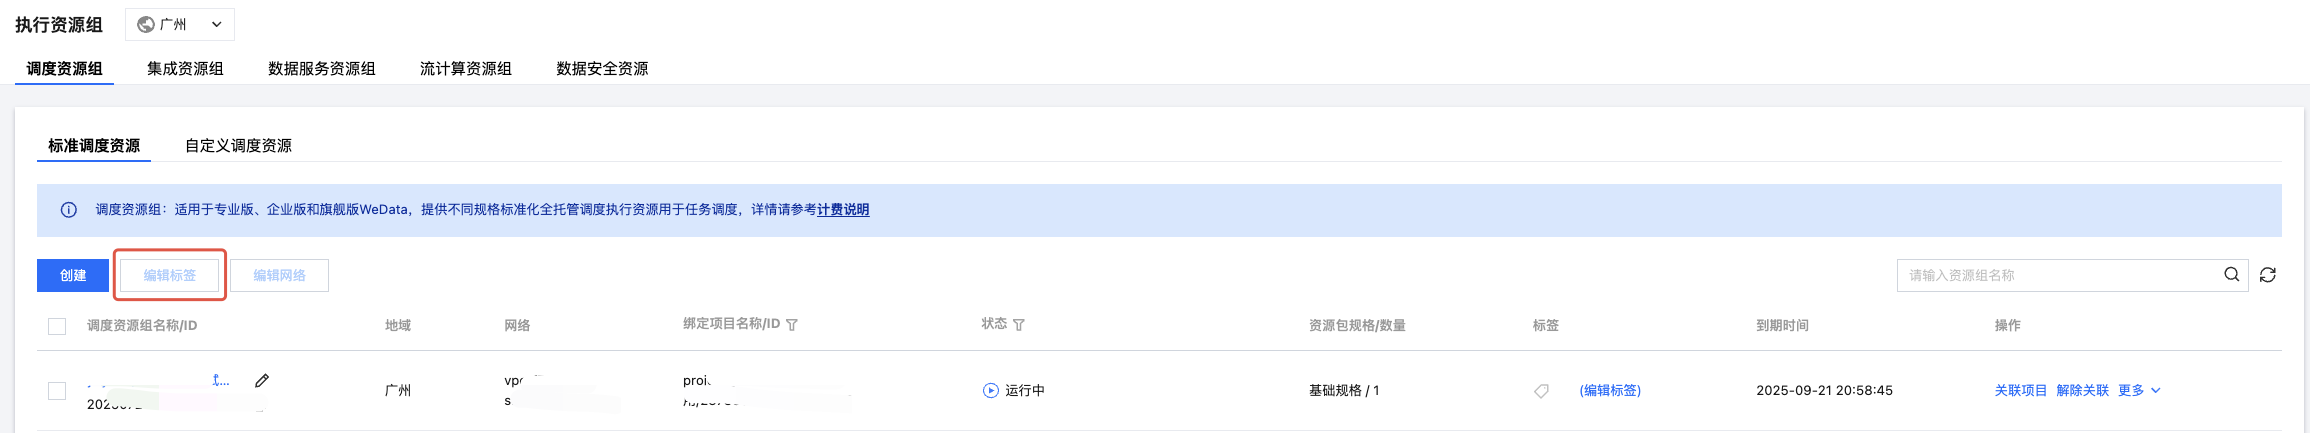
Task: Click the search magnifier icon
Action: point(2231,275)
